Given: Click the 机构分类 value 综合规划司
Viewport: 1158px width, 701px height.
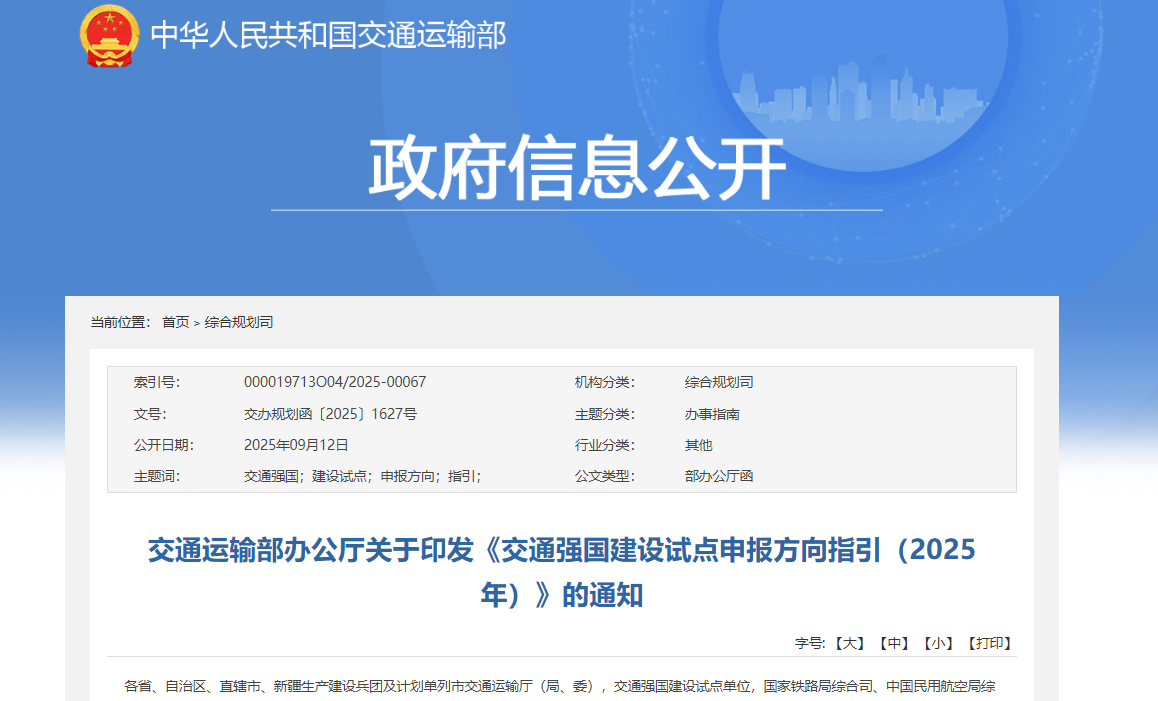Looking at the screenshot, I should pos(718,382).
